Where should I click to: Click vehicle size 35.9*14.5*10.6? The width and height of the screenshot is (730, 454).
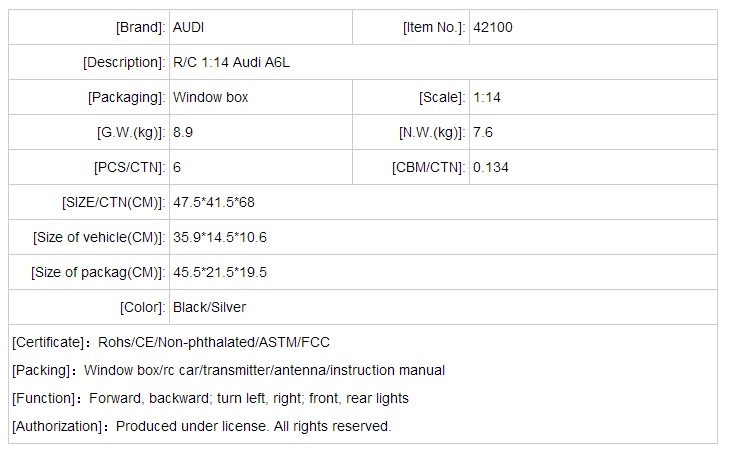220,237
